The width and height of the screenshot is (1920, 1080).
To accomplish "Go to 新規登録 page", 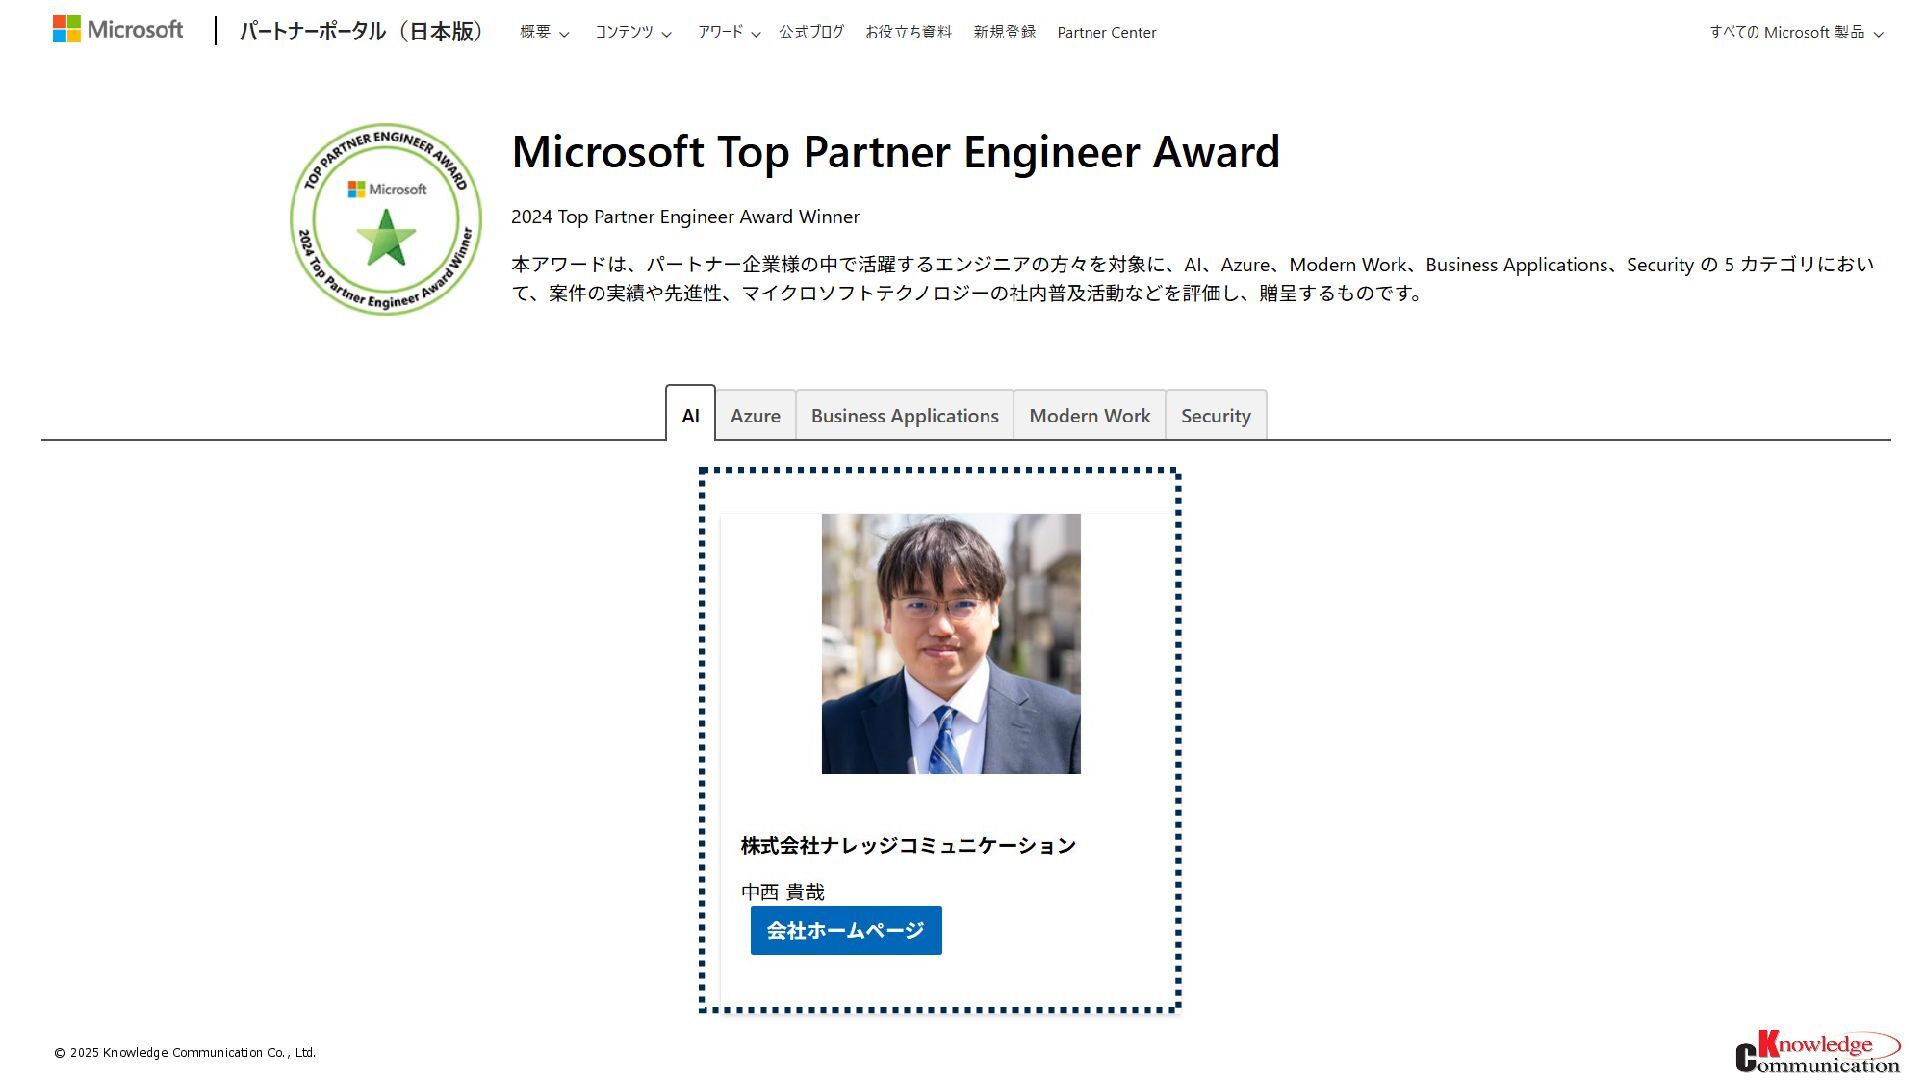I will (x=1004, y=32).
